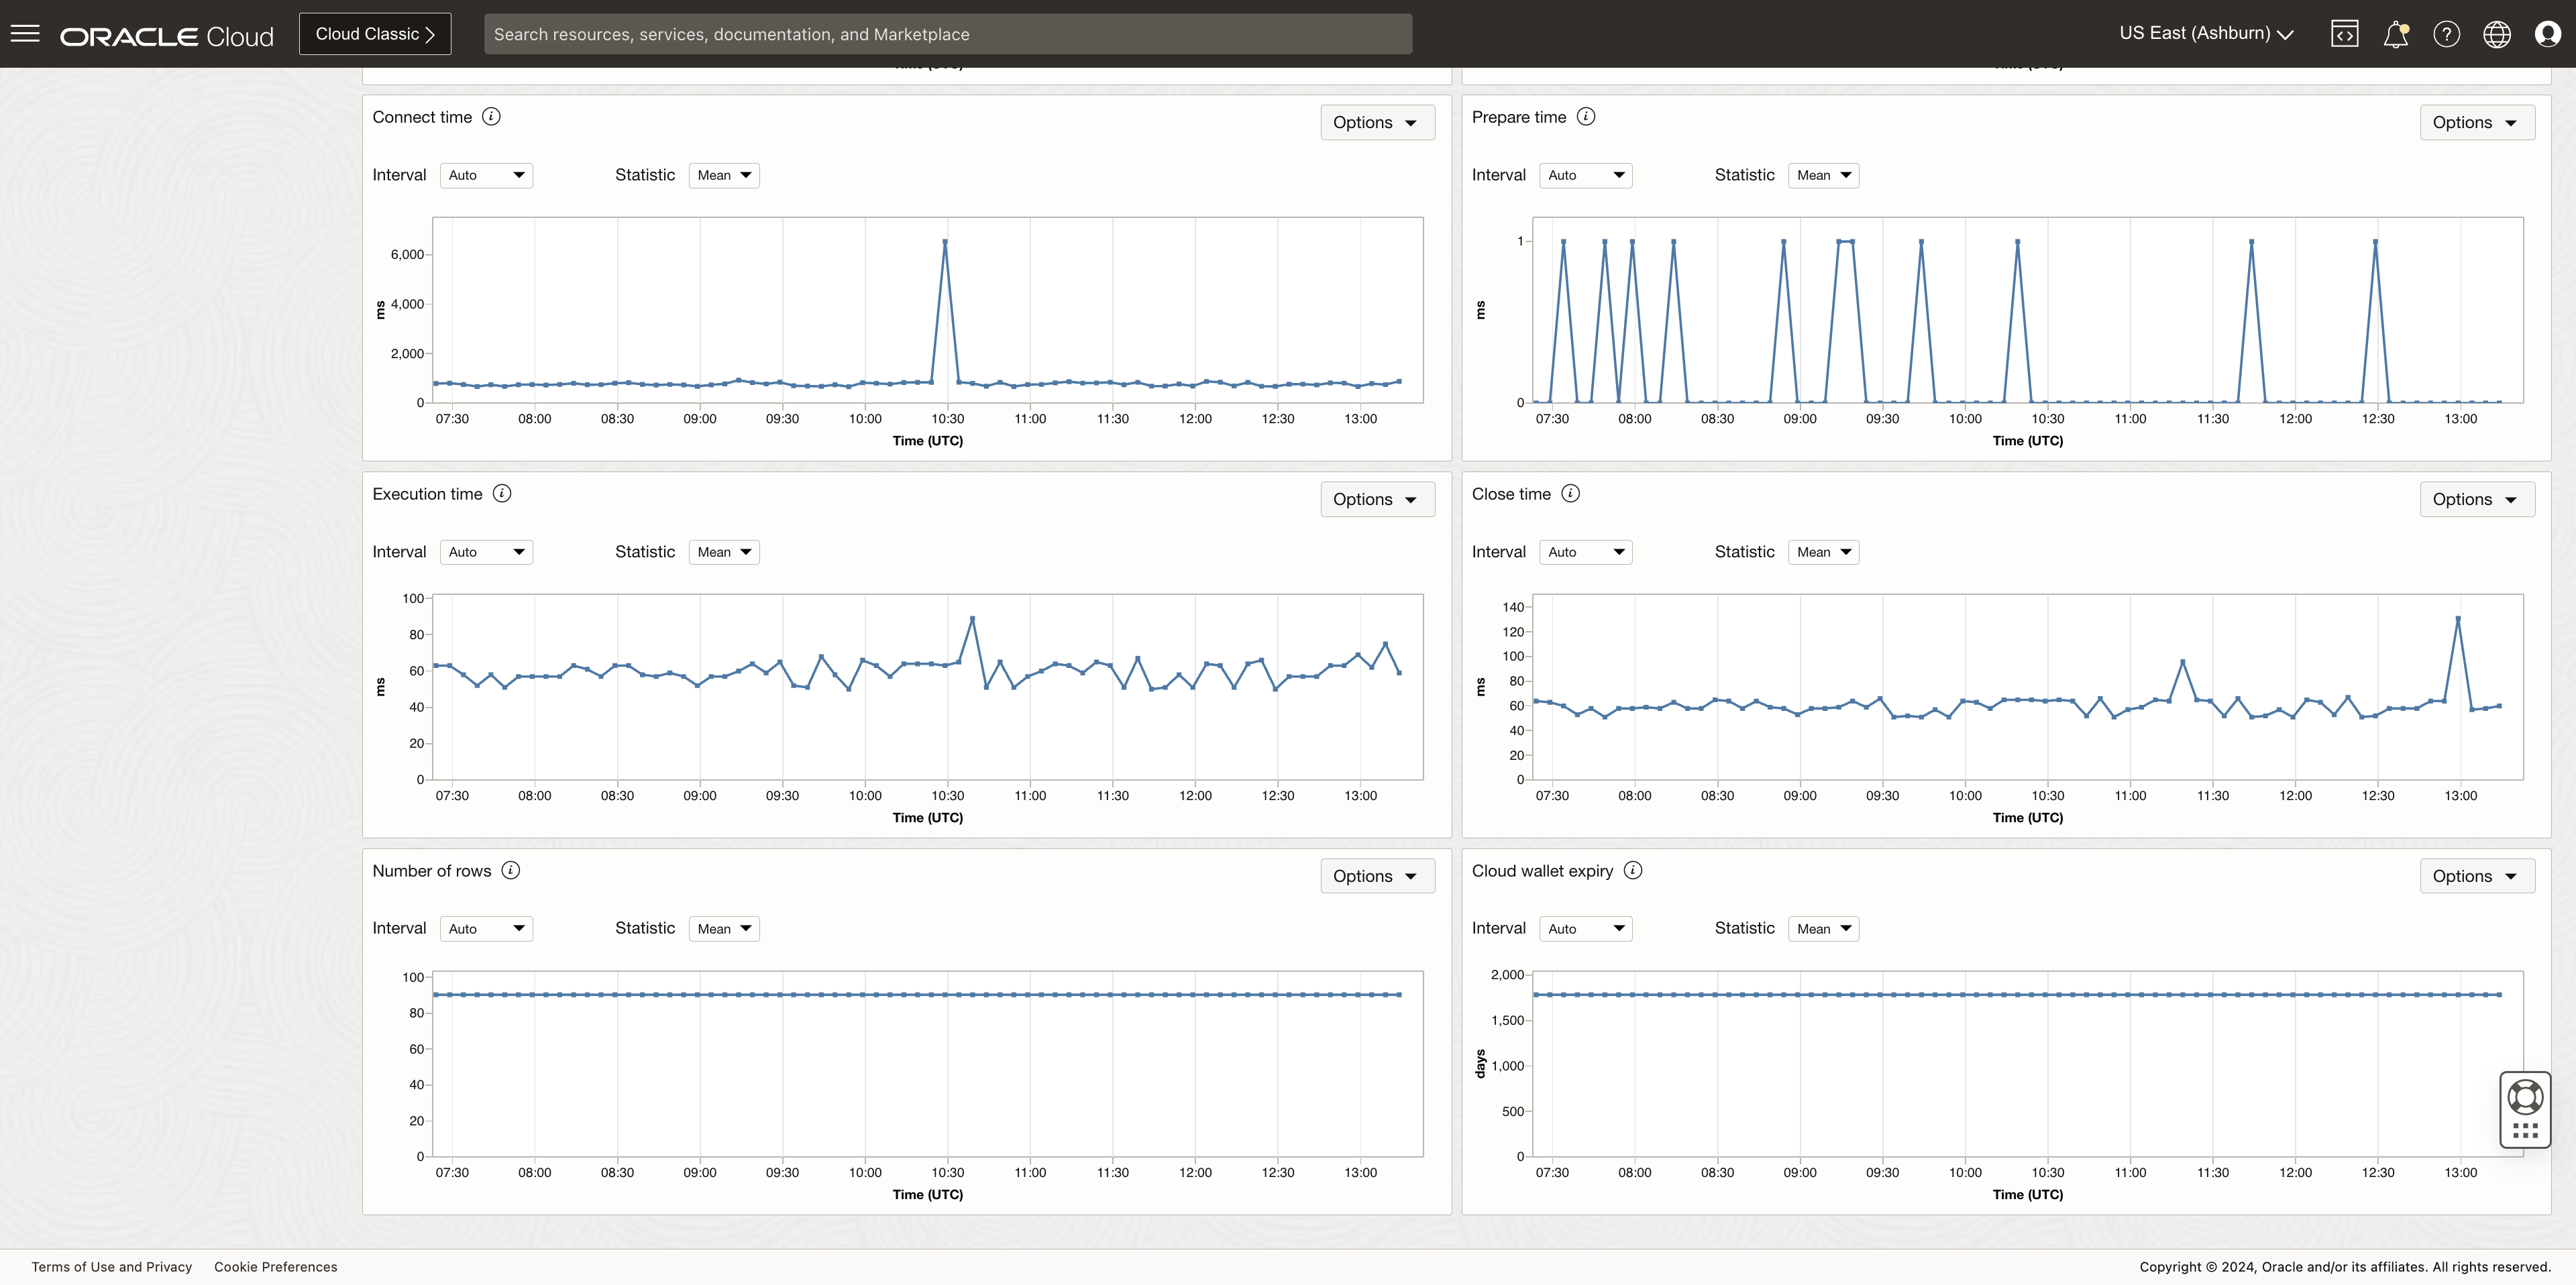
Task: Click info icon next to Number of rows
Action: tap(510, 870)
